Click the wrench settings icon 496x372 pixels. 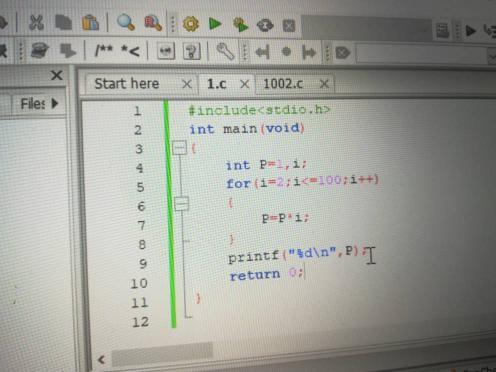[225, 52]
